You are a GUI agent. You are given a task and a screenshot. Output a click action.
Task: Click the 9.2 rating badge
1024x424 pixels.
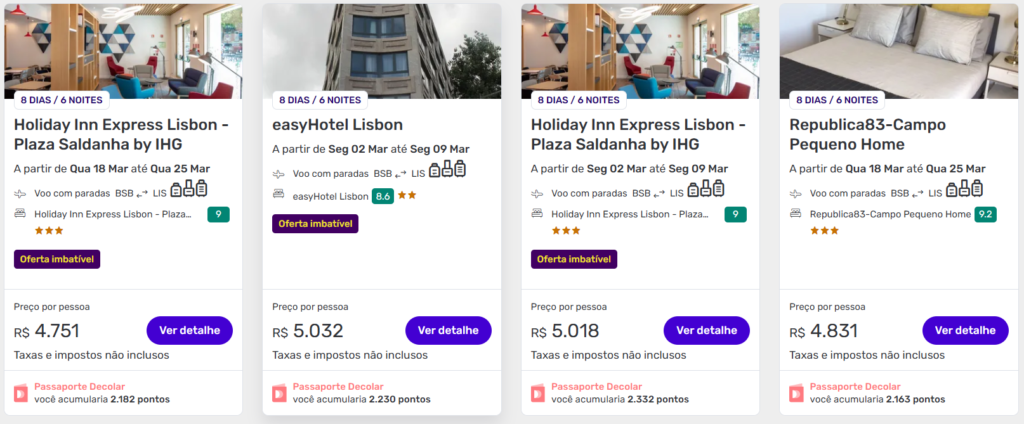coord(986,214)
